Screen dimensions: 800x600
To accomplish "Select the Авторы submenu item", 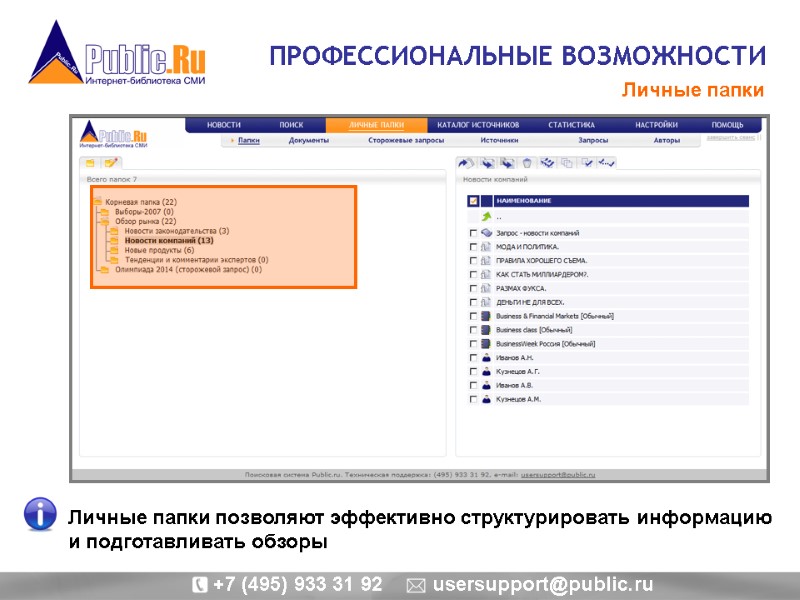I will (x=666, y=140).
